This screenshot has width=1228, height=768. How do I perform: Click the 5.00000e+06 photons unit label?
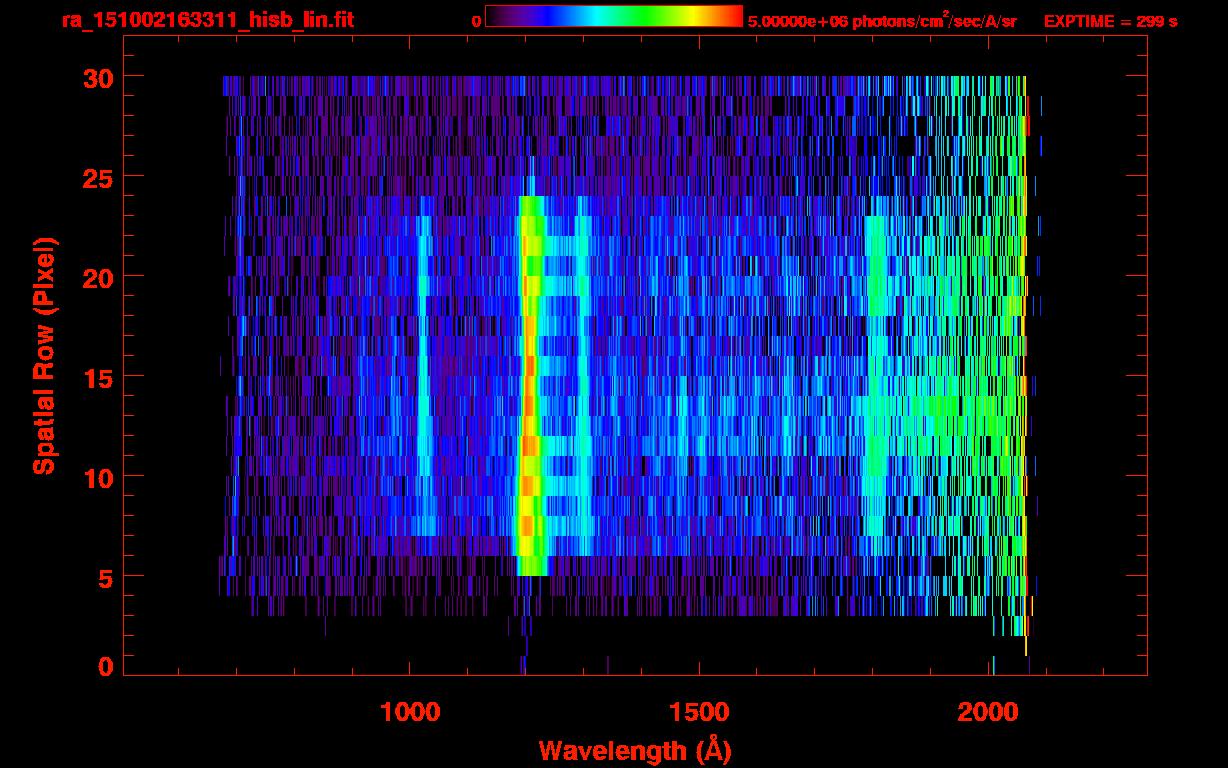coord(882,20)
